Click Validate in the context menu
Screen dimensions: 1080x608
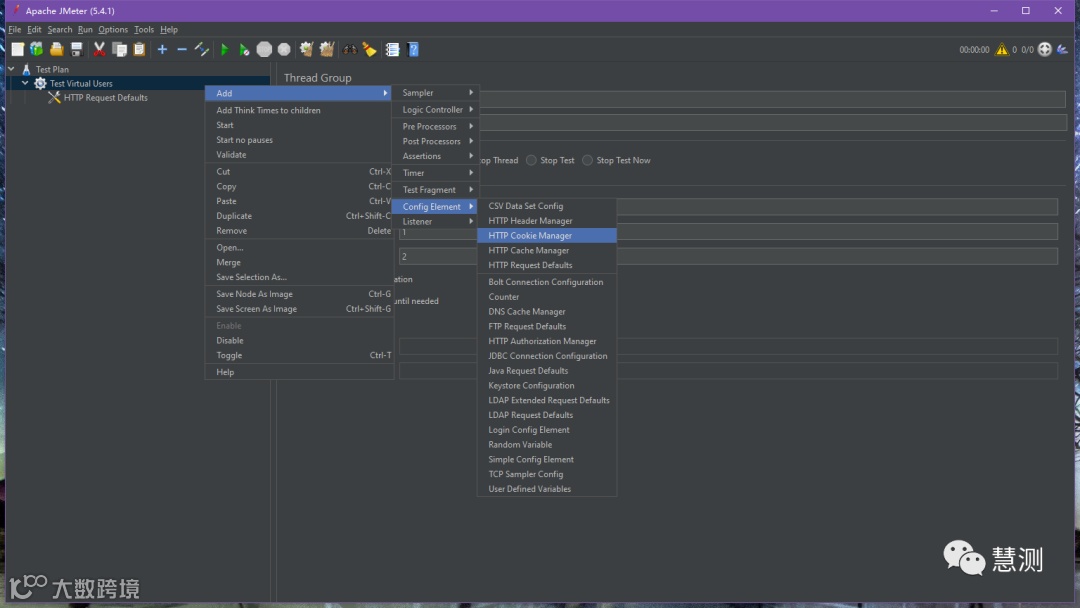tap(299, 155)
